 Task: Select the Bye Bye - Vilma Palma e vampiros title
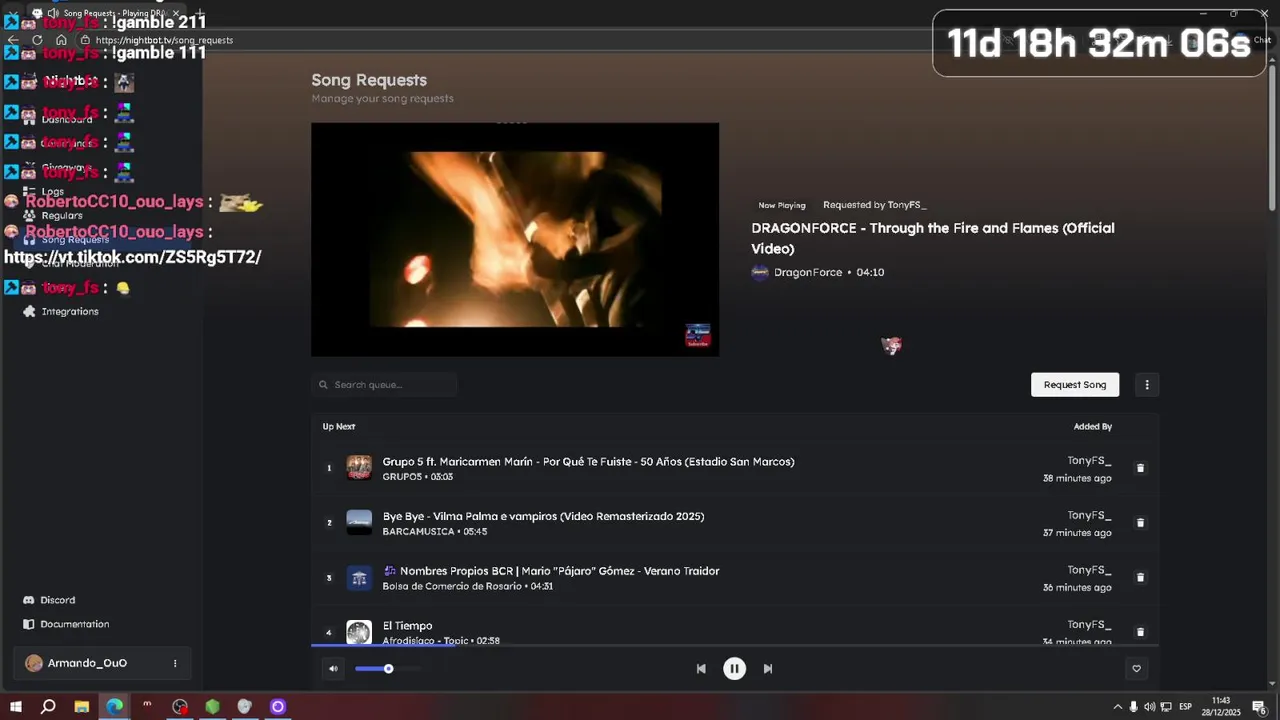pyautogui.click(x=543, y=517)
